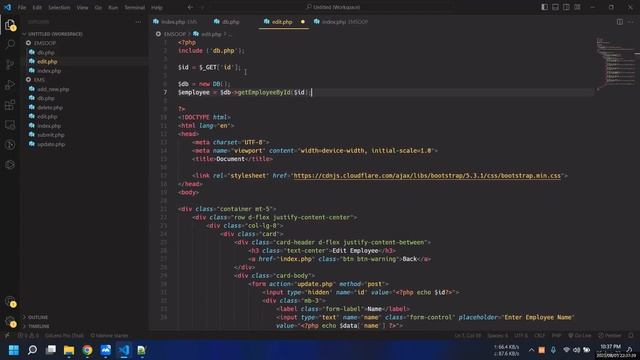Click VS Code taskbar icon
Image resolution: width=640 pixels, height=360 pixels.
tap(124, 350)
